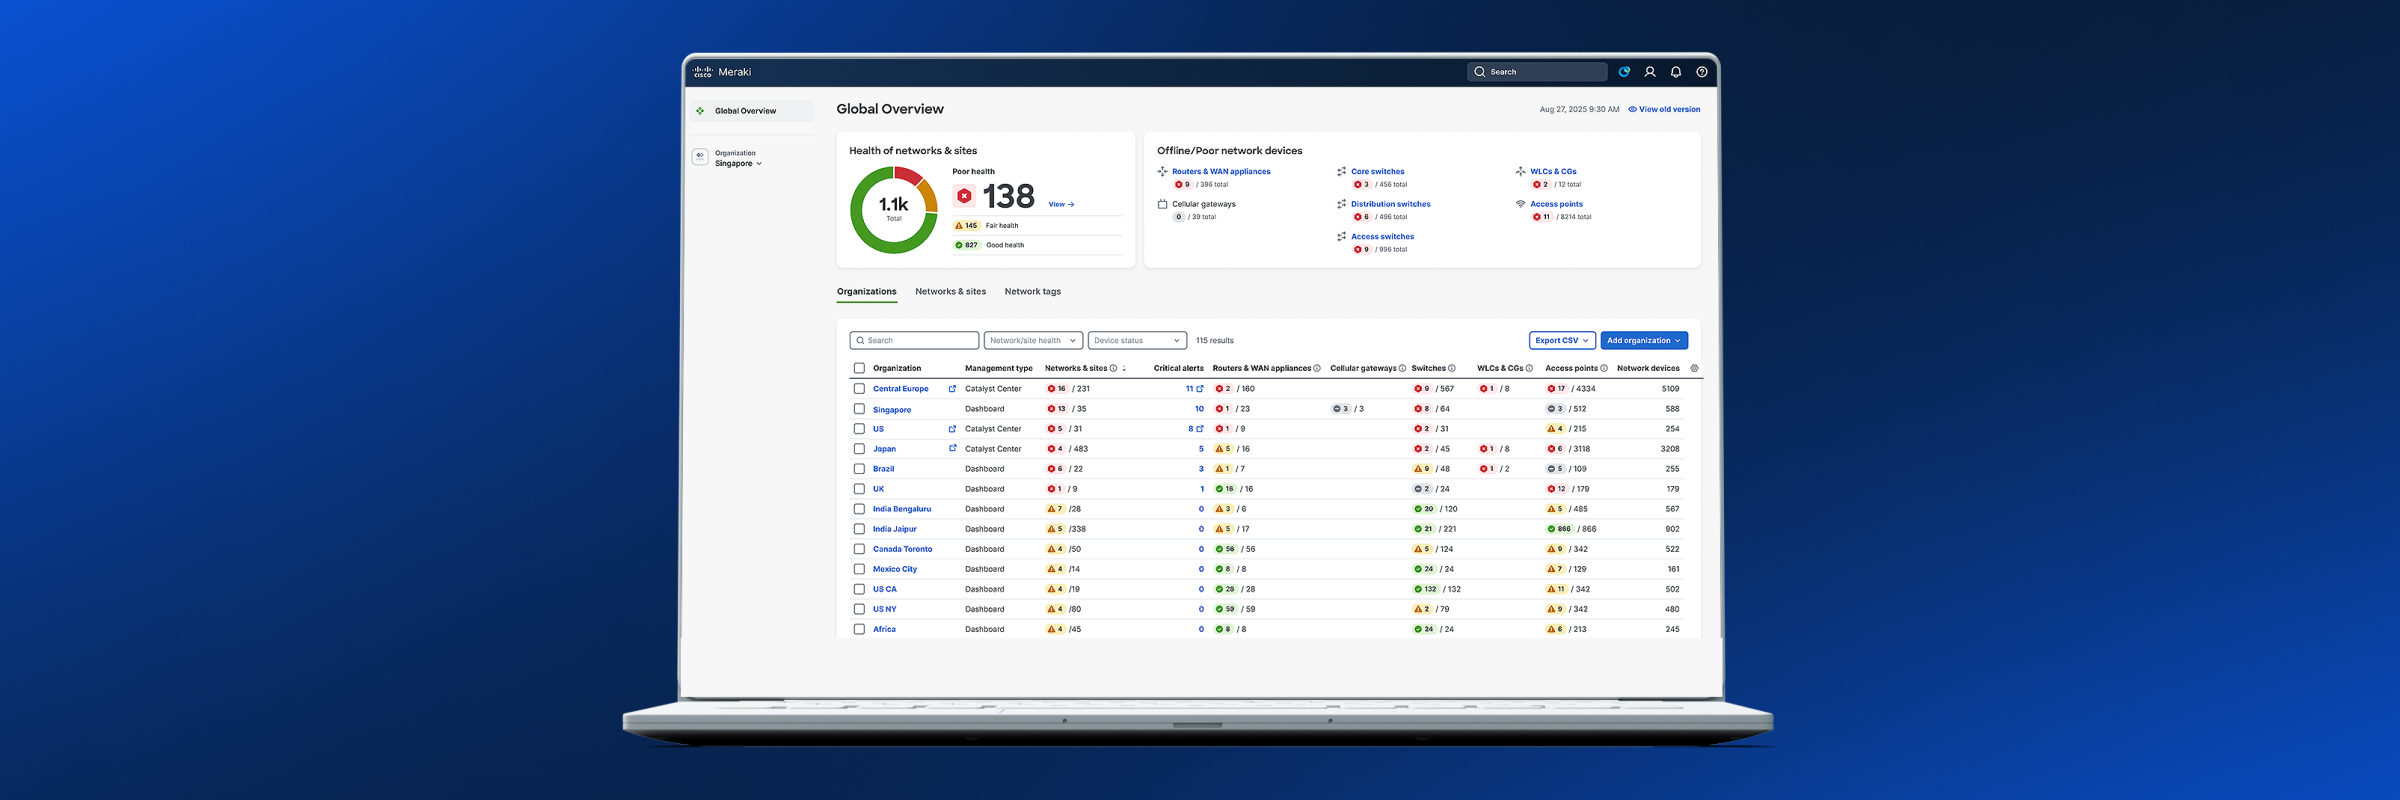Open the Device status filter dropdown
Image resolution: width=2400 pixels, height=800 pixels.
pos(1136,341)
